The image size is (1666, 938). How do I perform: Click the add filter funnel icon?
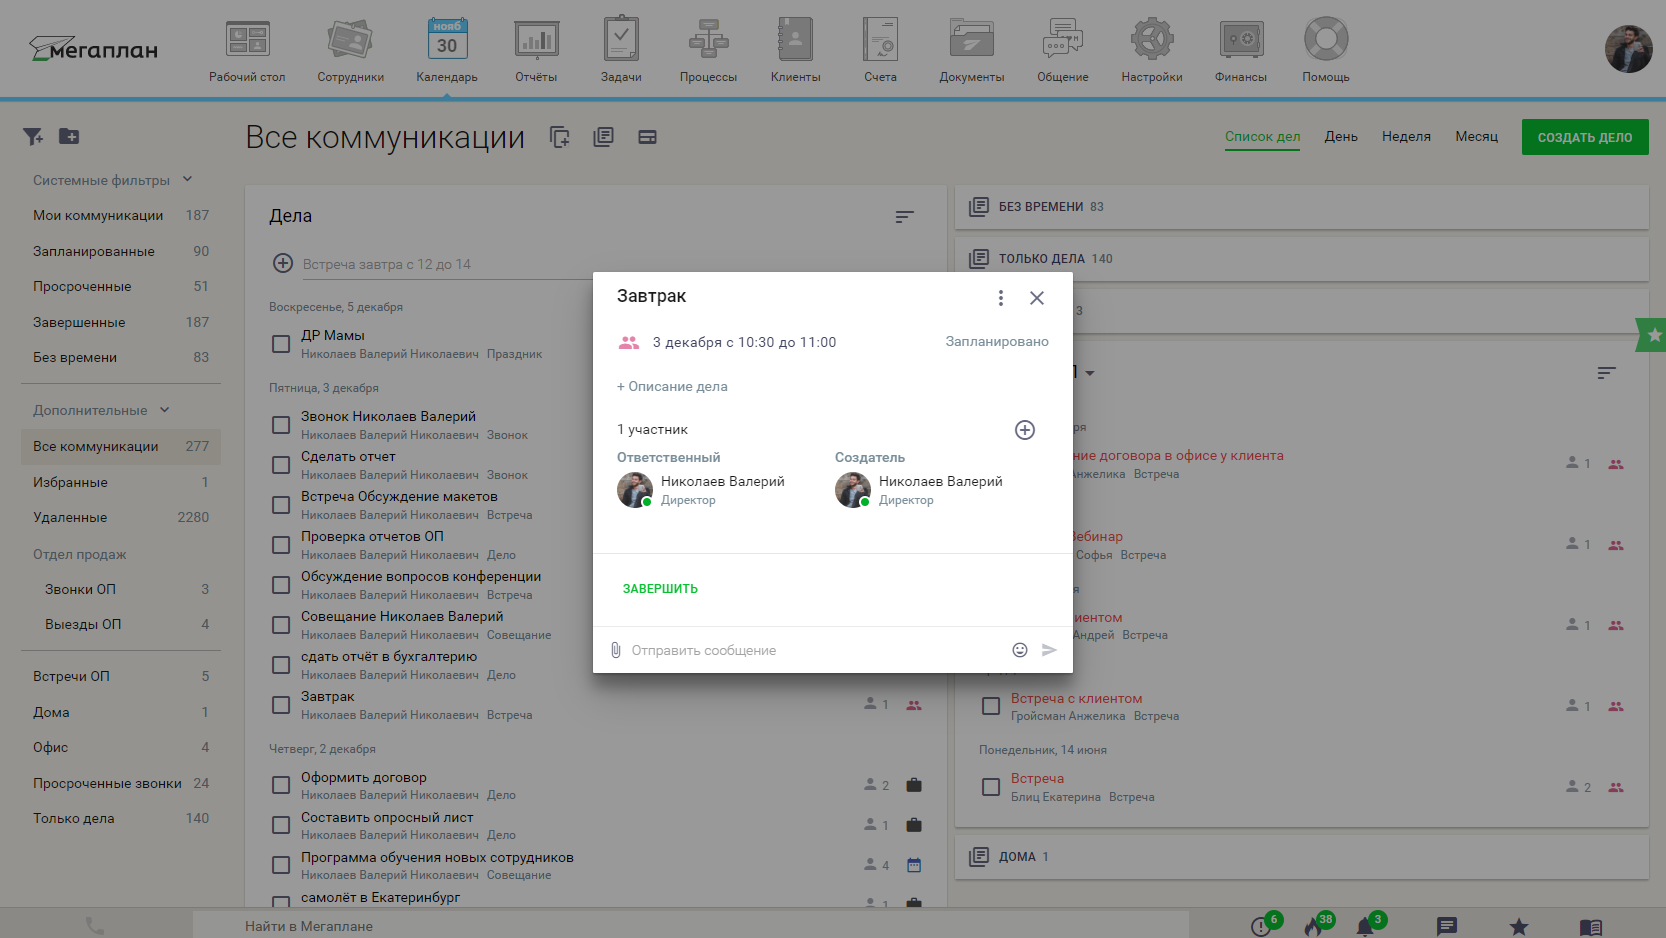point(33,136)
